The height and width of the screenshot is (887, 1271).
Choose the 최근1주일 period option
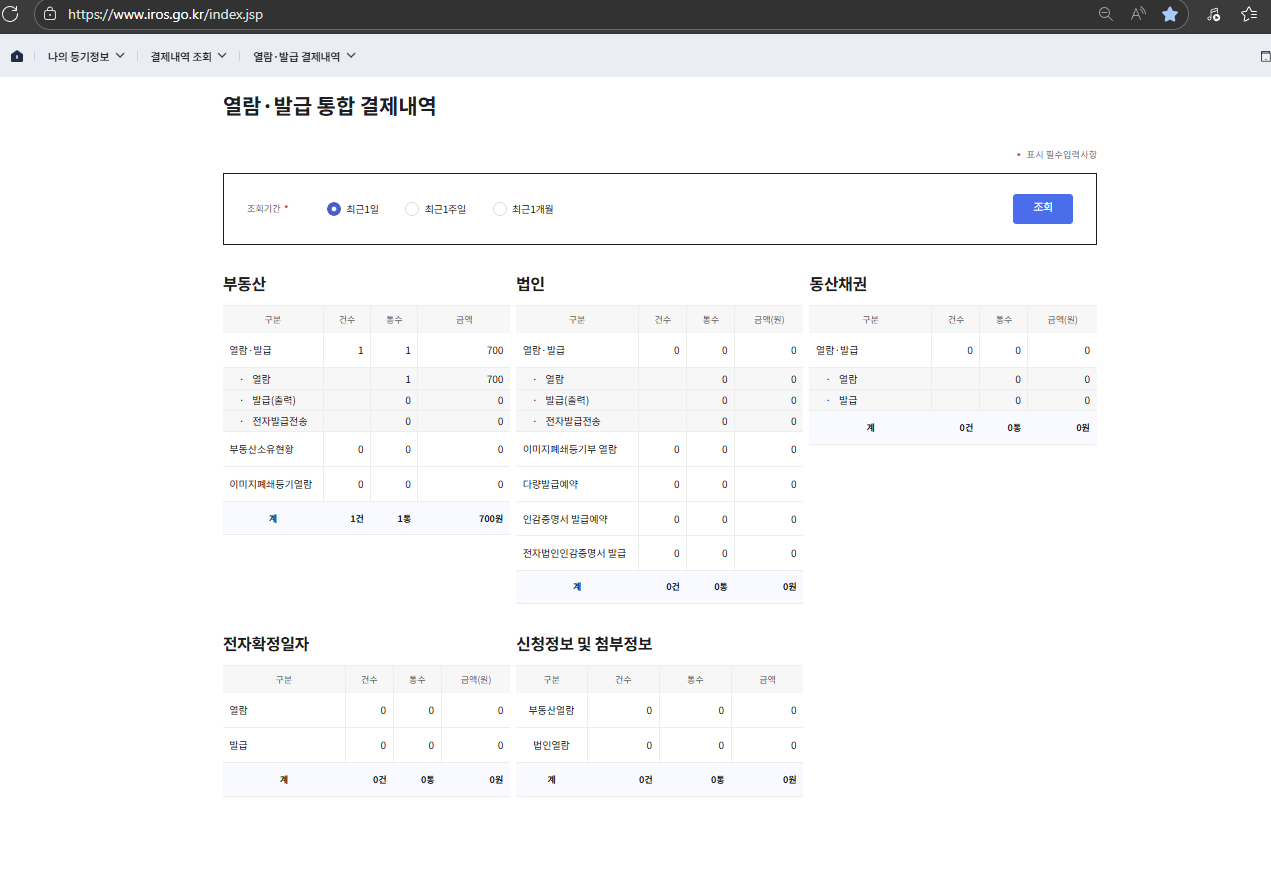point(412,209)
